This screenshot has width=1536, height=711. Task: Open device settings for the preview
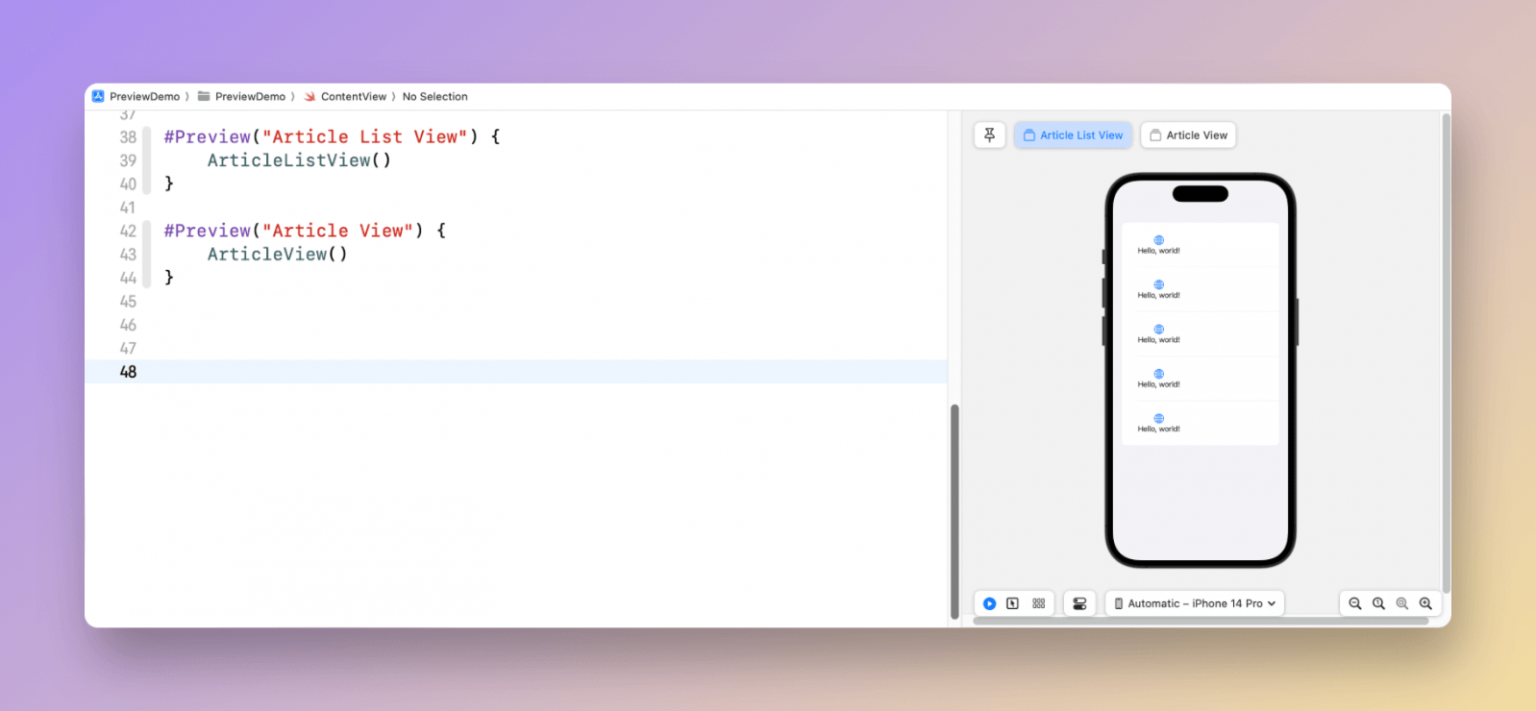[x=1080, y=603]
